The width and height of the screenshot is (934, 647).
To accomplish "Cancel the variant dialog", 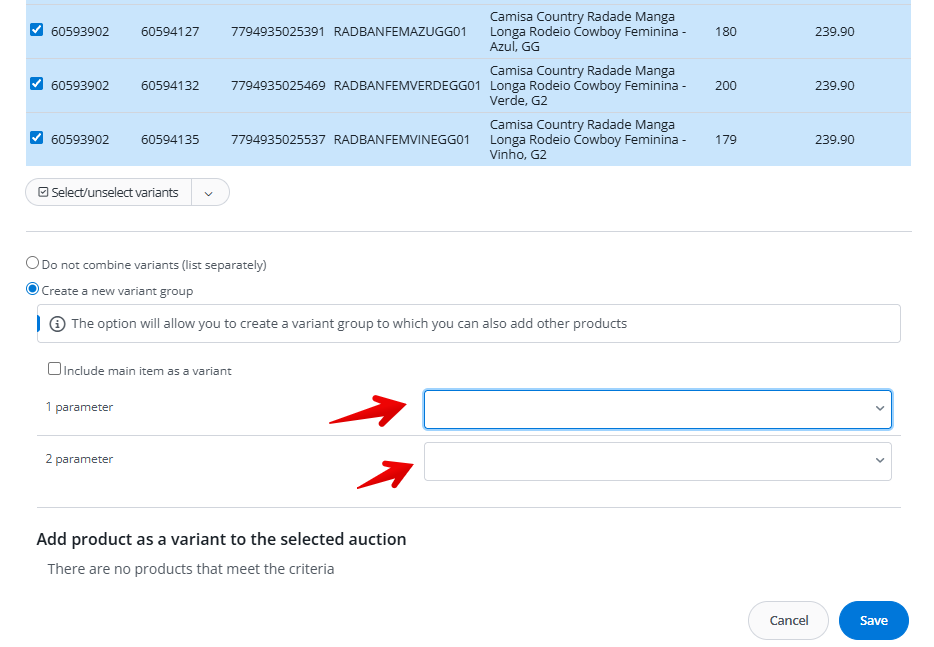I will [788, 621].
